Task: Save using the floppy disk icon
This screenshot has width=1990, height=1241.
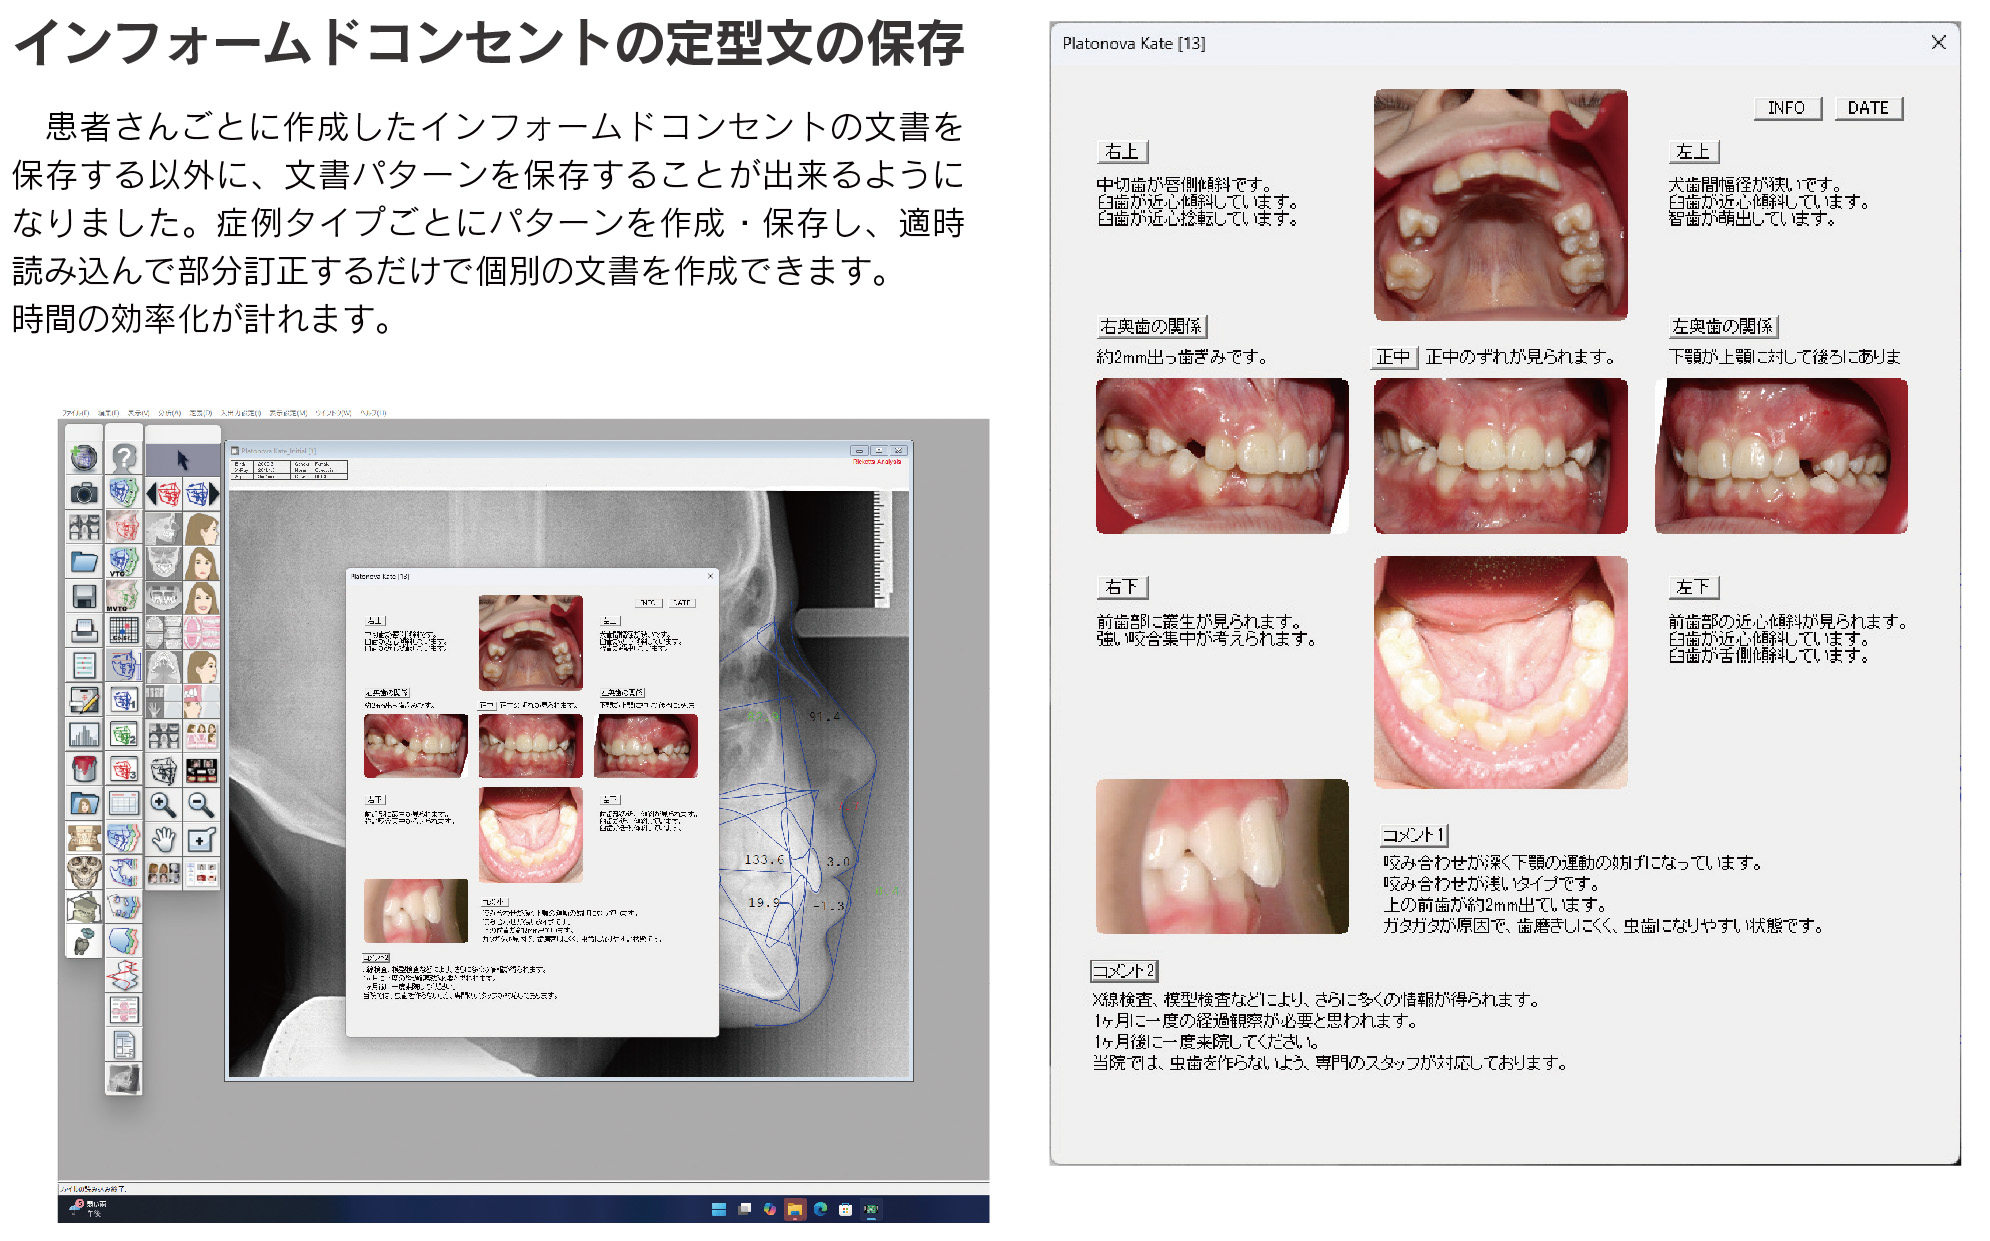Action: (84, 597)
